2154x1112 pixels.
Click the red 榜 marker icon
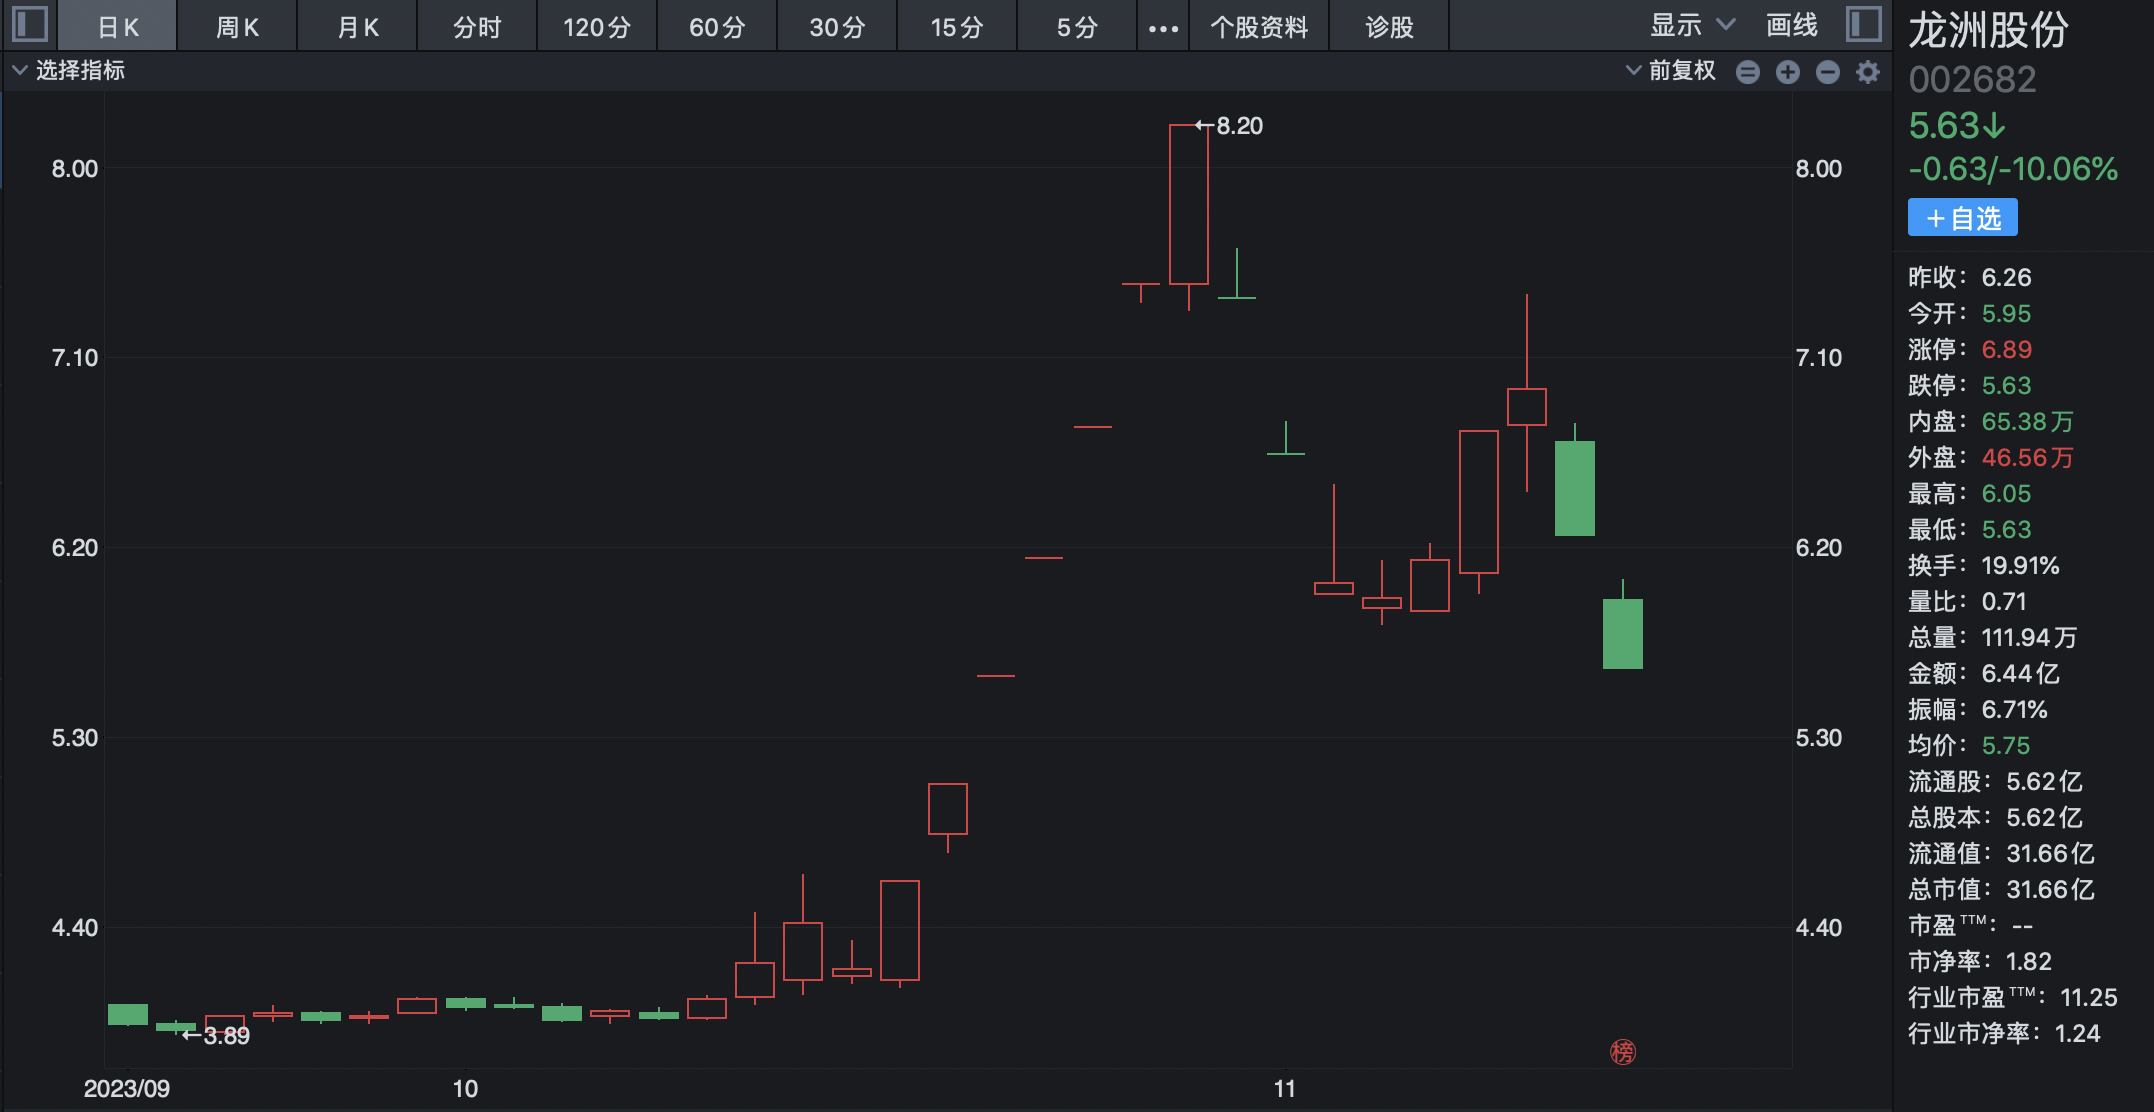click(1622, 1052)
